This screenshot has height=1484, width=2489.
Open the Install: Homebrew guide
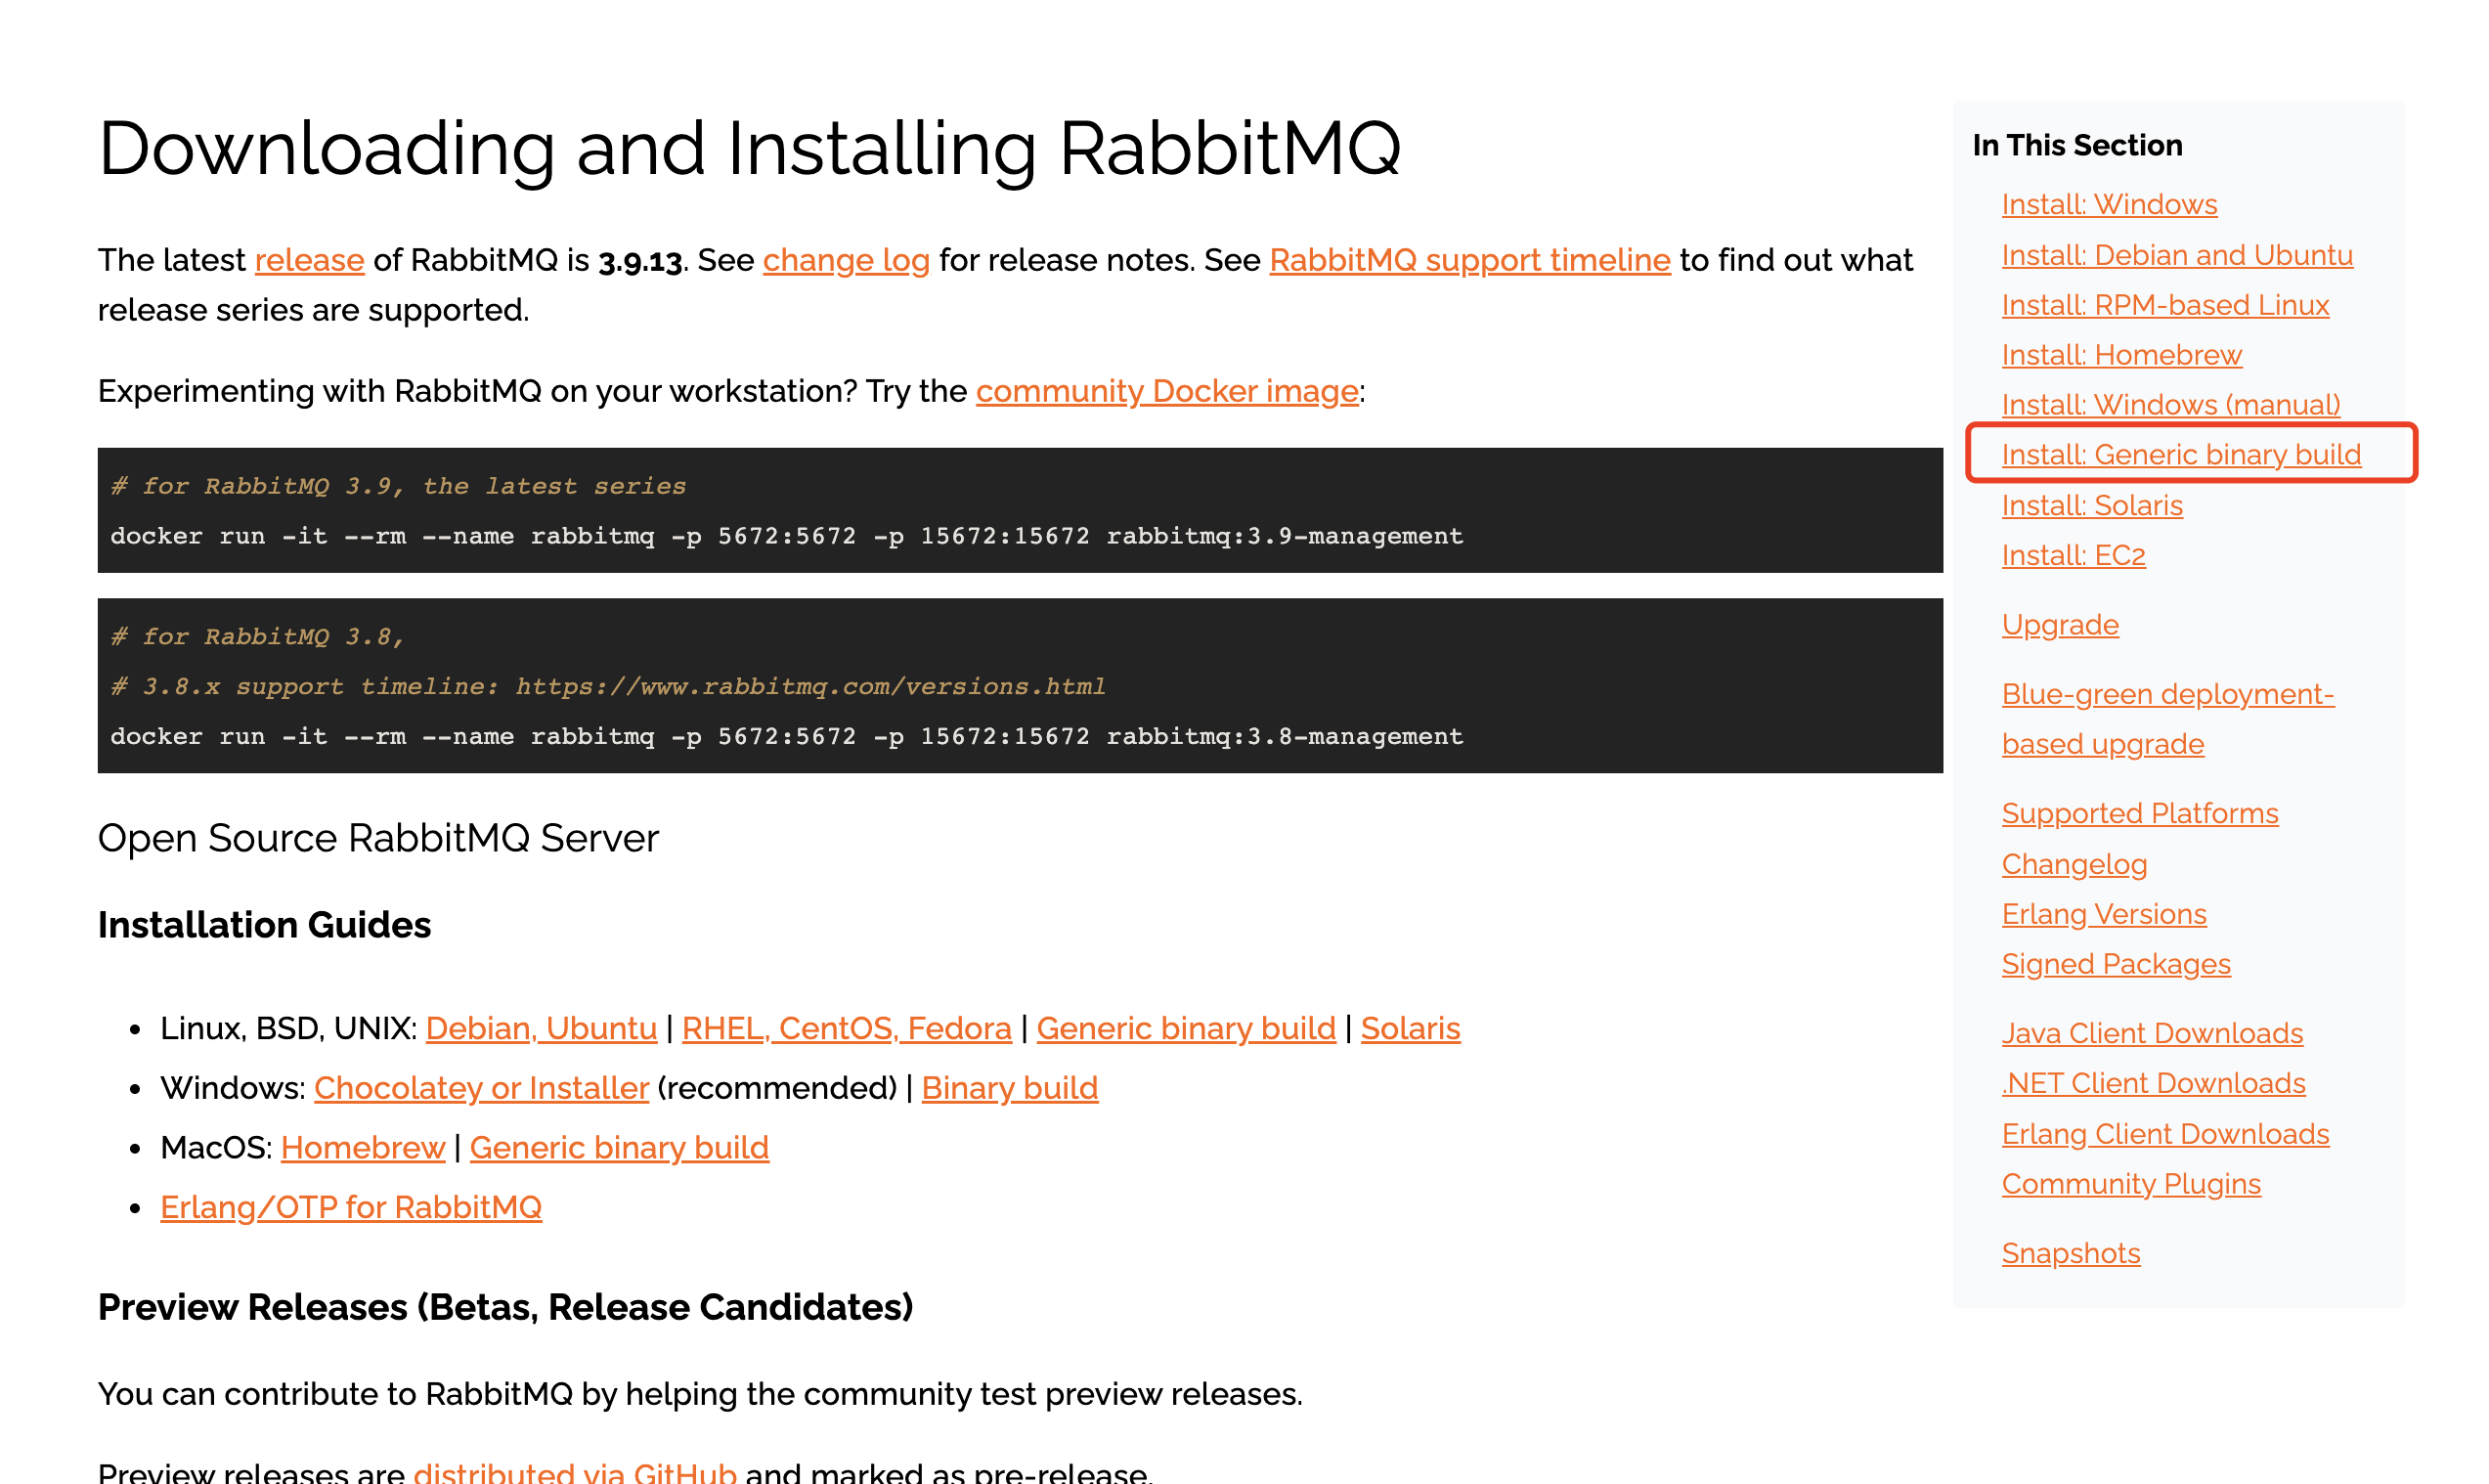[2121, 354]
